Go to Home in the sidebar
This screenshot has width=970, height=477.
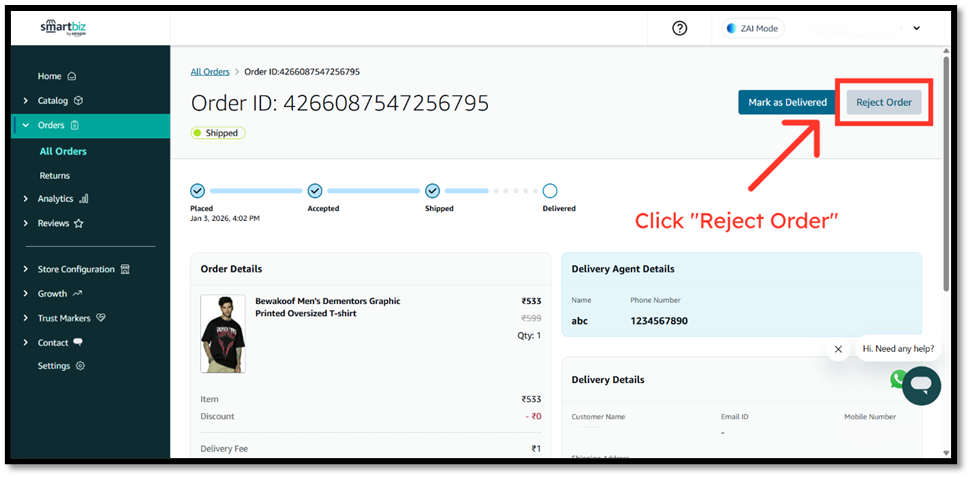pyautogui.click(x=50, y=76)
